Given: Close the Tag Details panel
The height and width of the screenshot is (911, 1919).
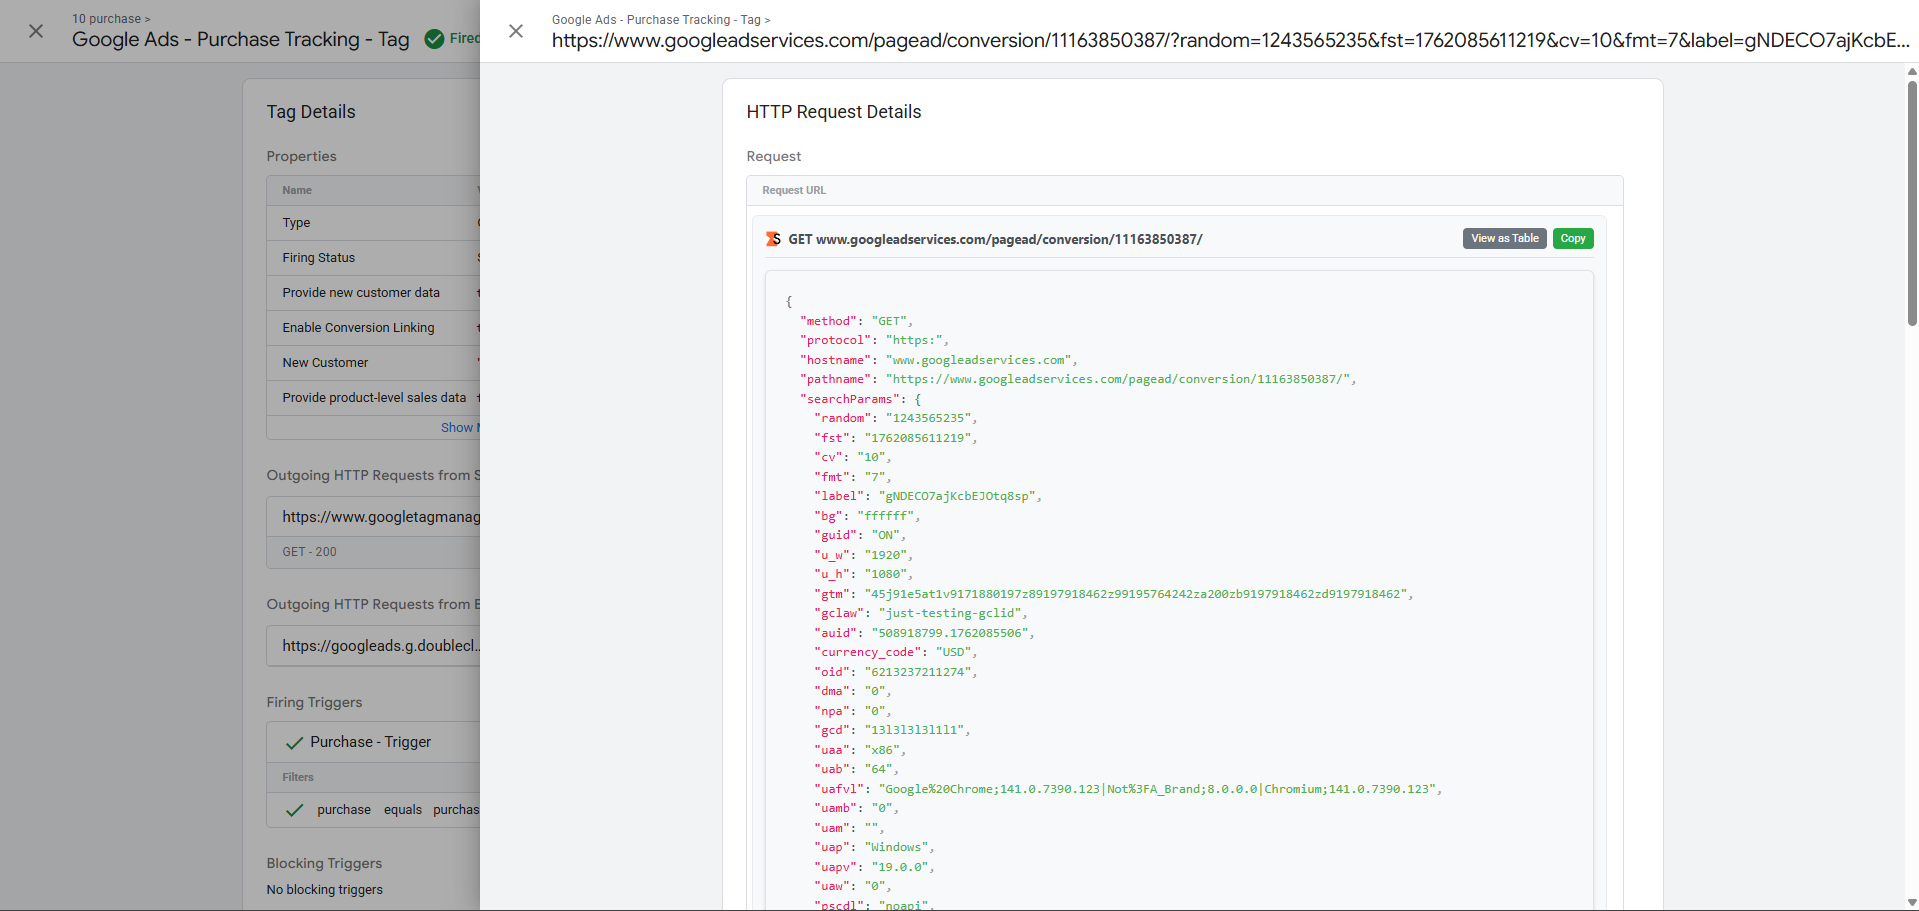Looking at the screenshot, I should click(x=36, y=31).
